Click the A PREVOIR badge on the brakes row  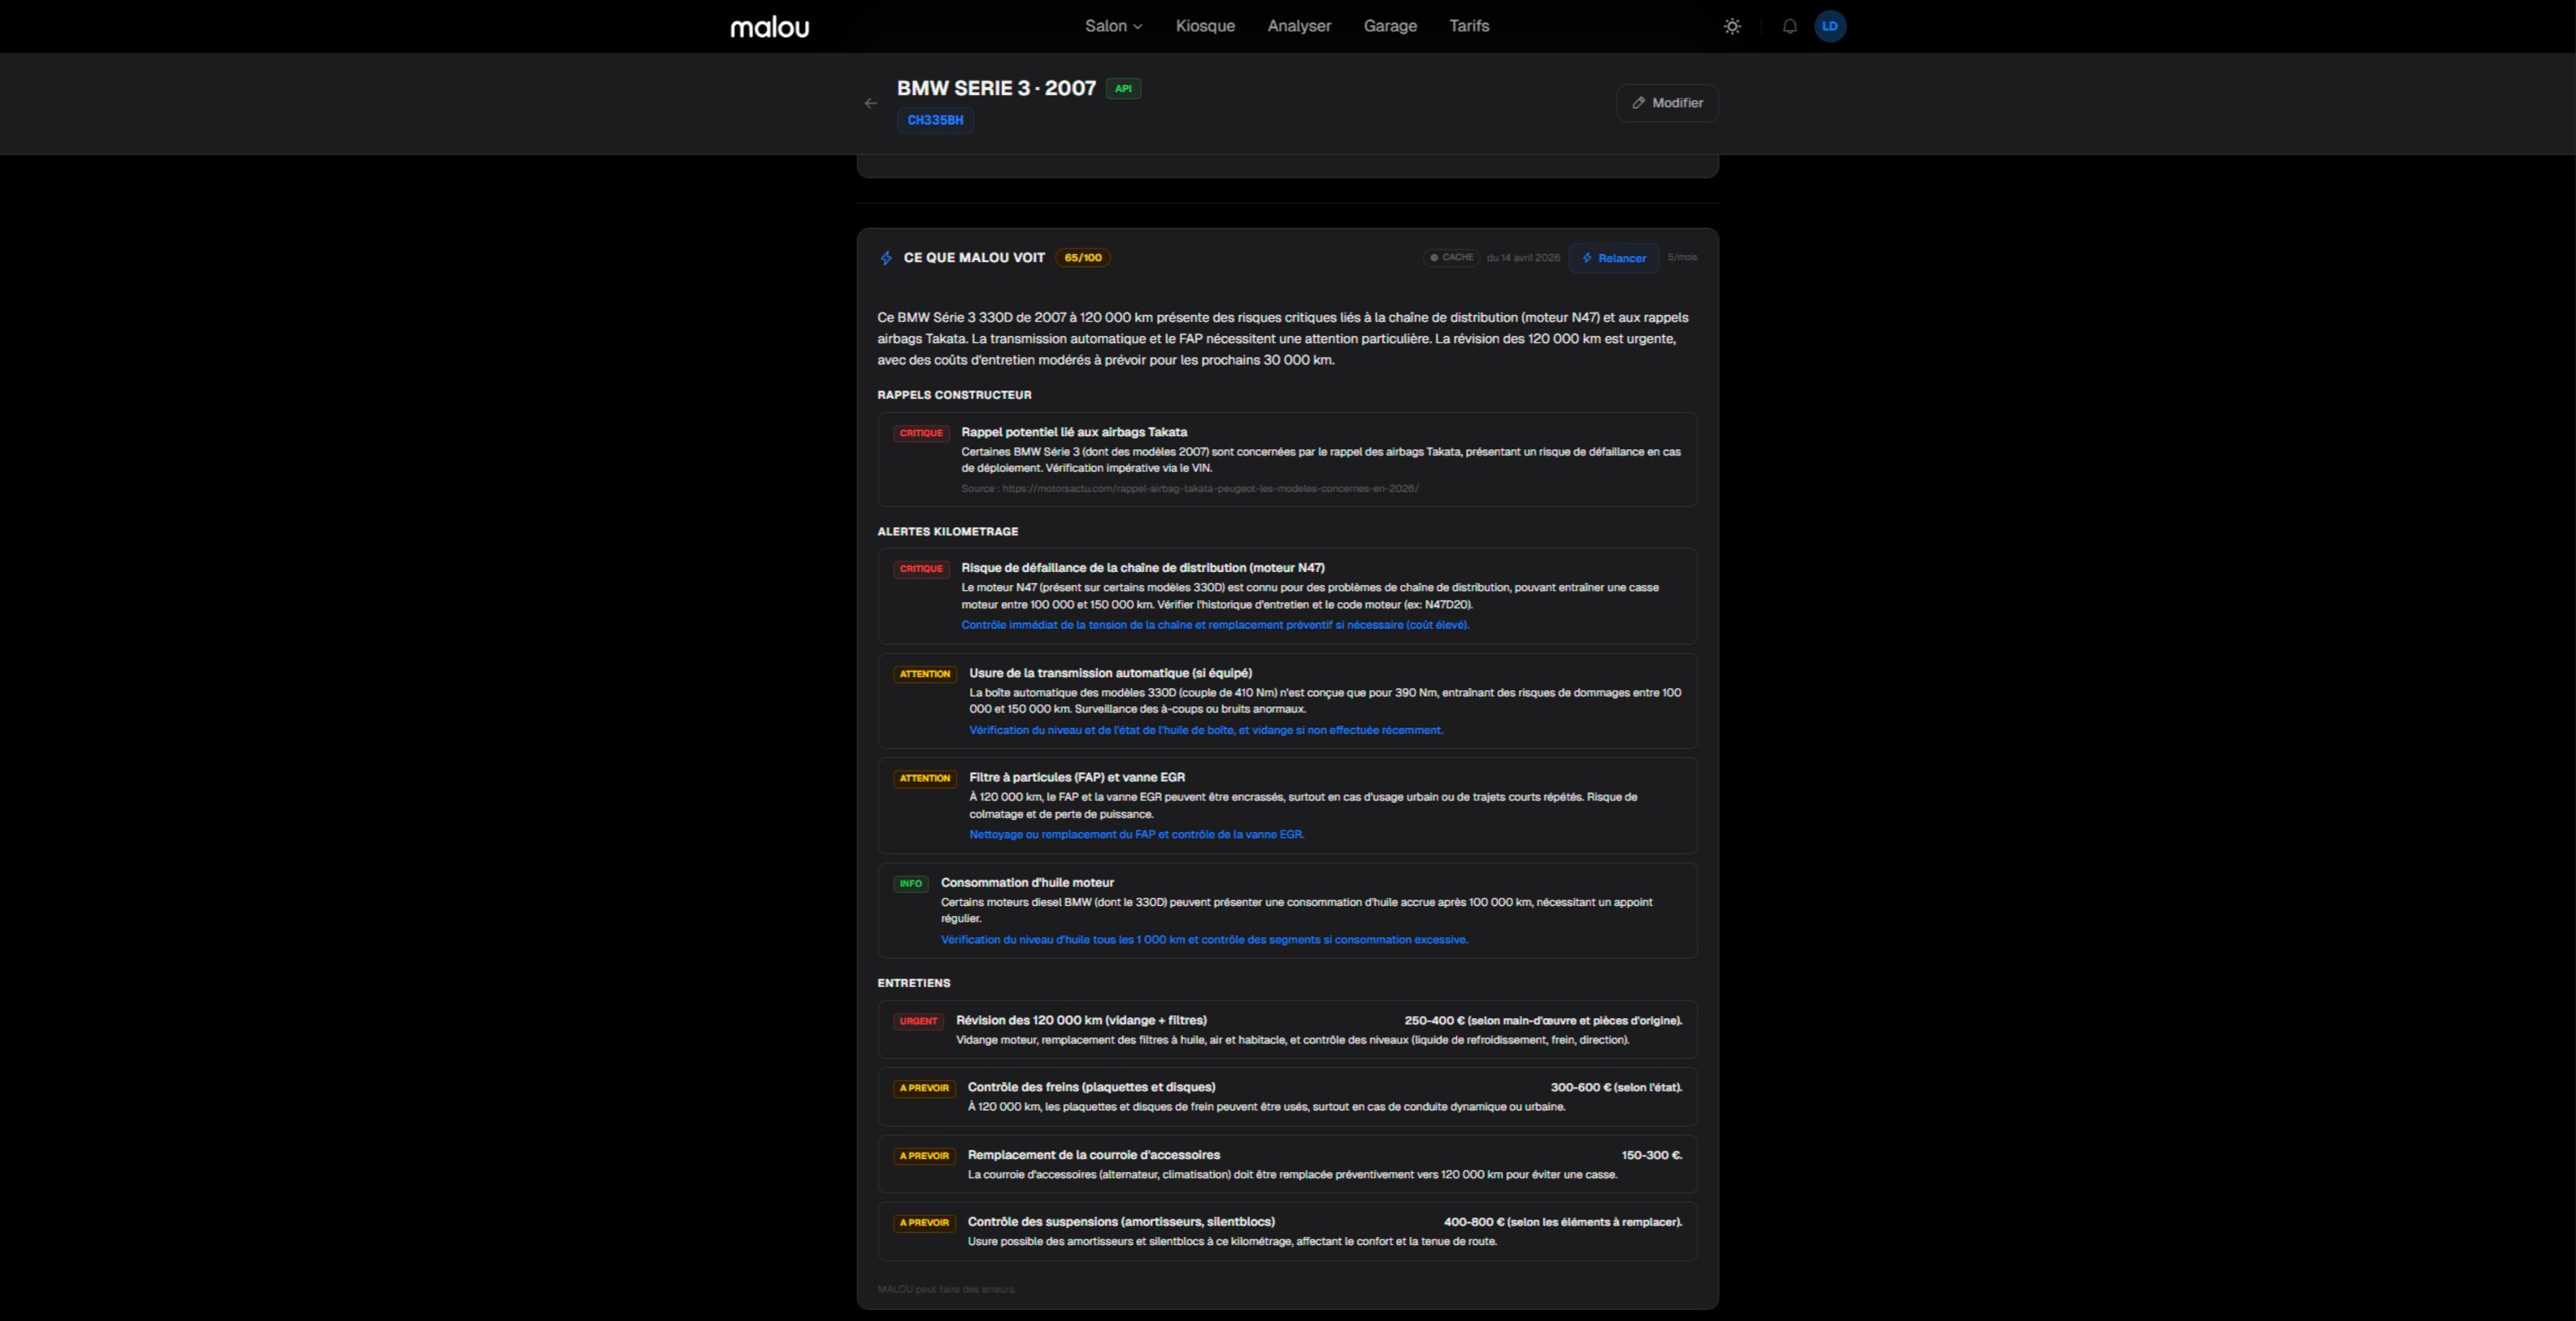[924, 1088]
